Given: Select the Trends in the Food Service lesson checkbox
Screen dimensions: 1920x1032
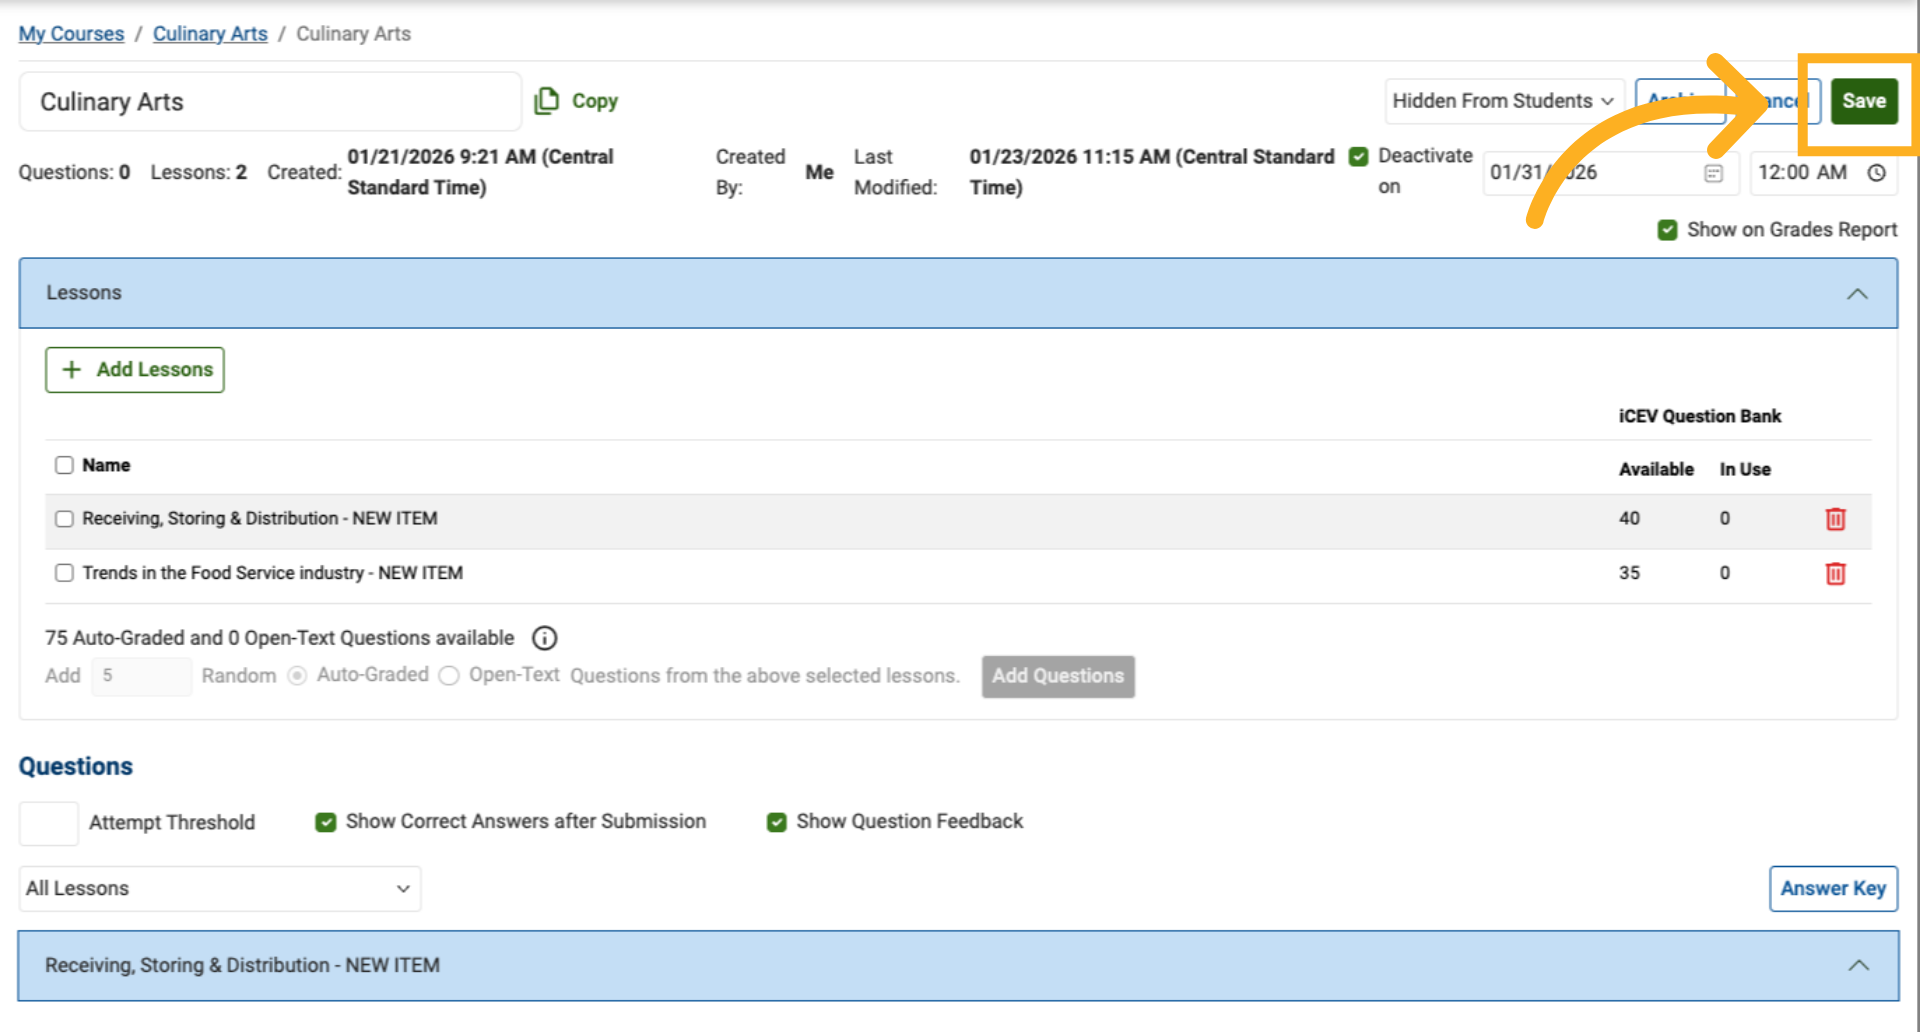Looking at the screenshot, I should pos(65,573).
